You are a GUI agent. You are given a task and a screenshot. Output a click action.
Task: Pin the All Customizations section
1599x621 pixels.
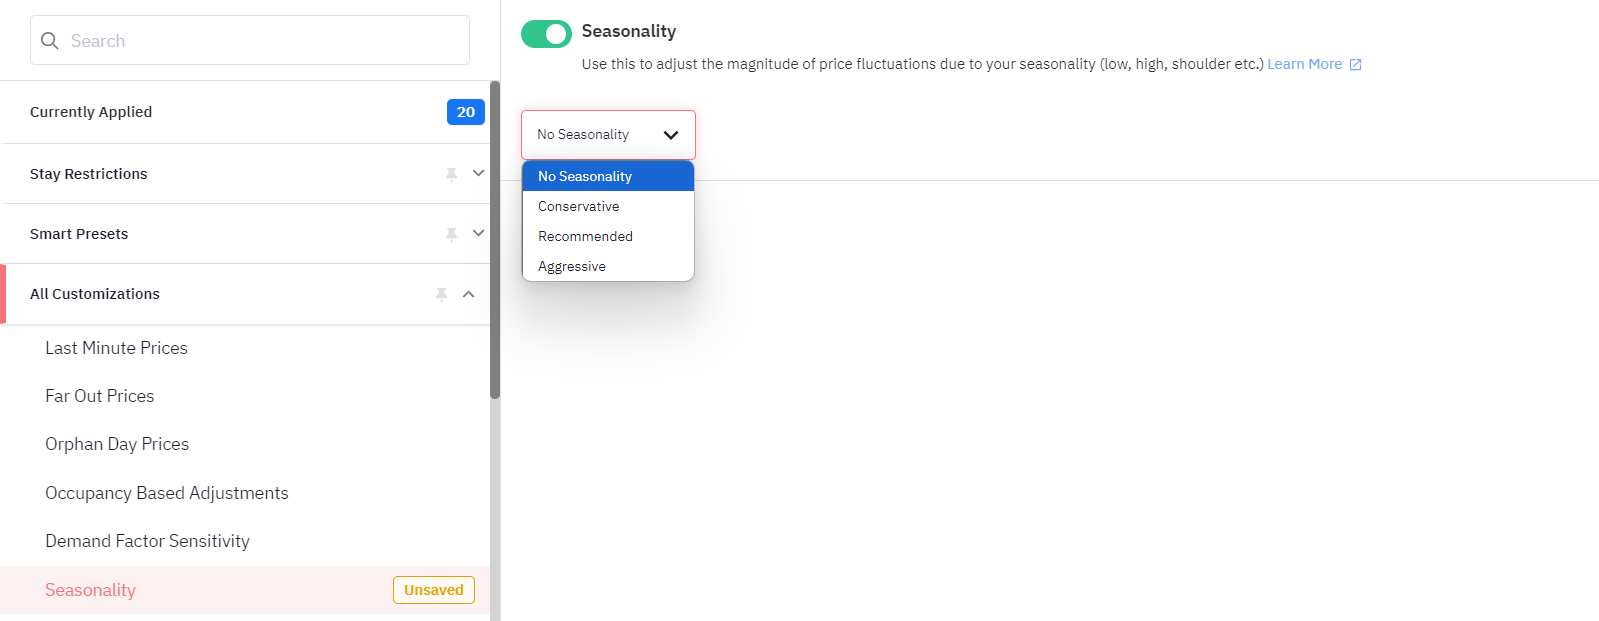click(441, 294)
